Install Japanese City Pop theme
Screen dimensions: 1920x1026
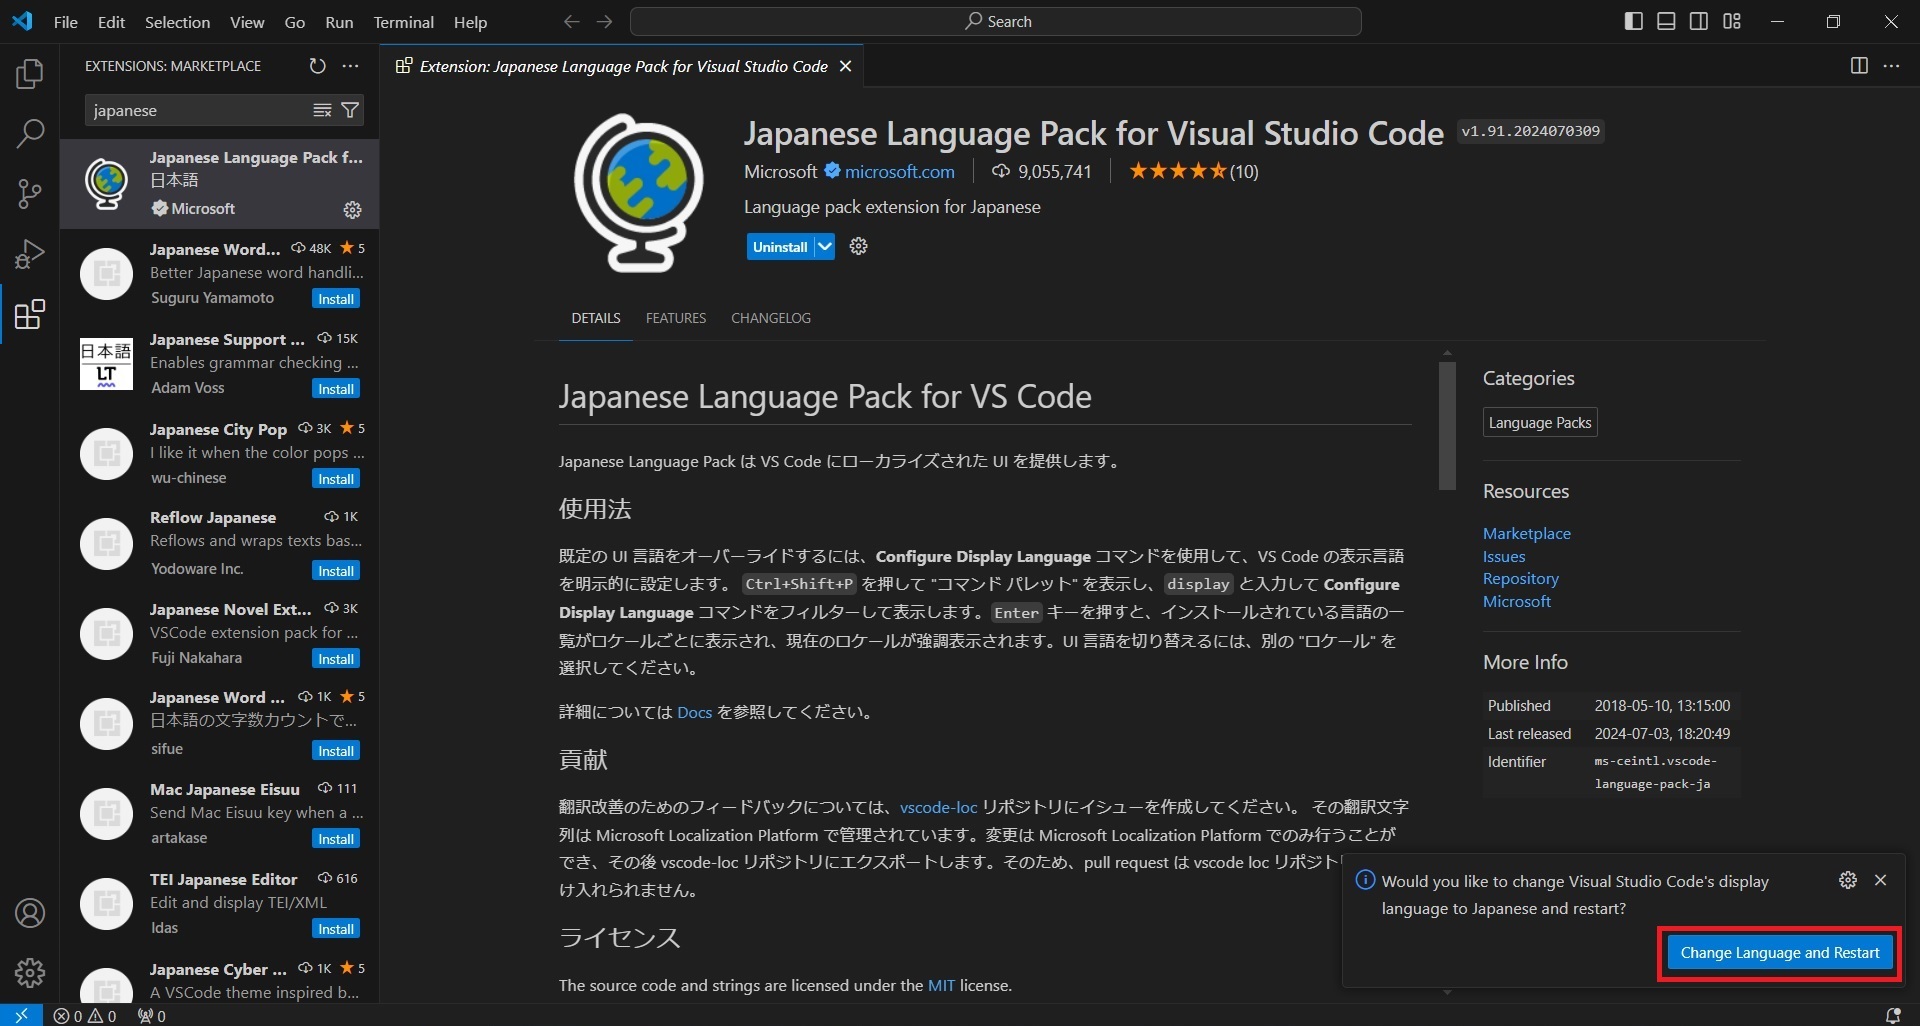(335, 479)
